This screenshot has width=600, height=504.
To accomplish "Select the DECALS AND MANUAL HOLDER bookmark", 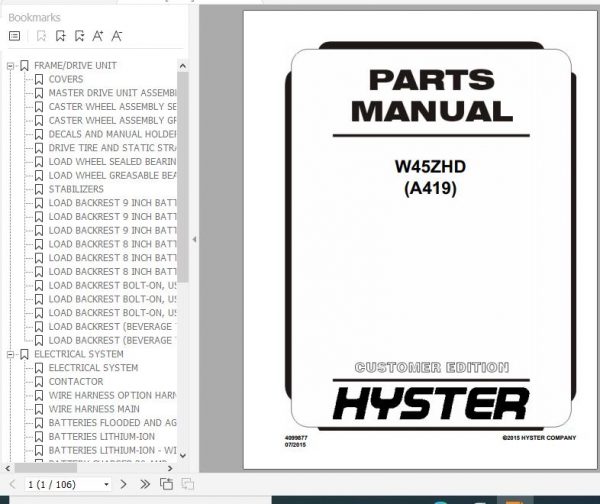I will (x=112, y=134).
